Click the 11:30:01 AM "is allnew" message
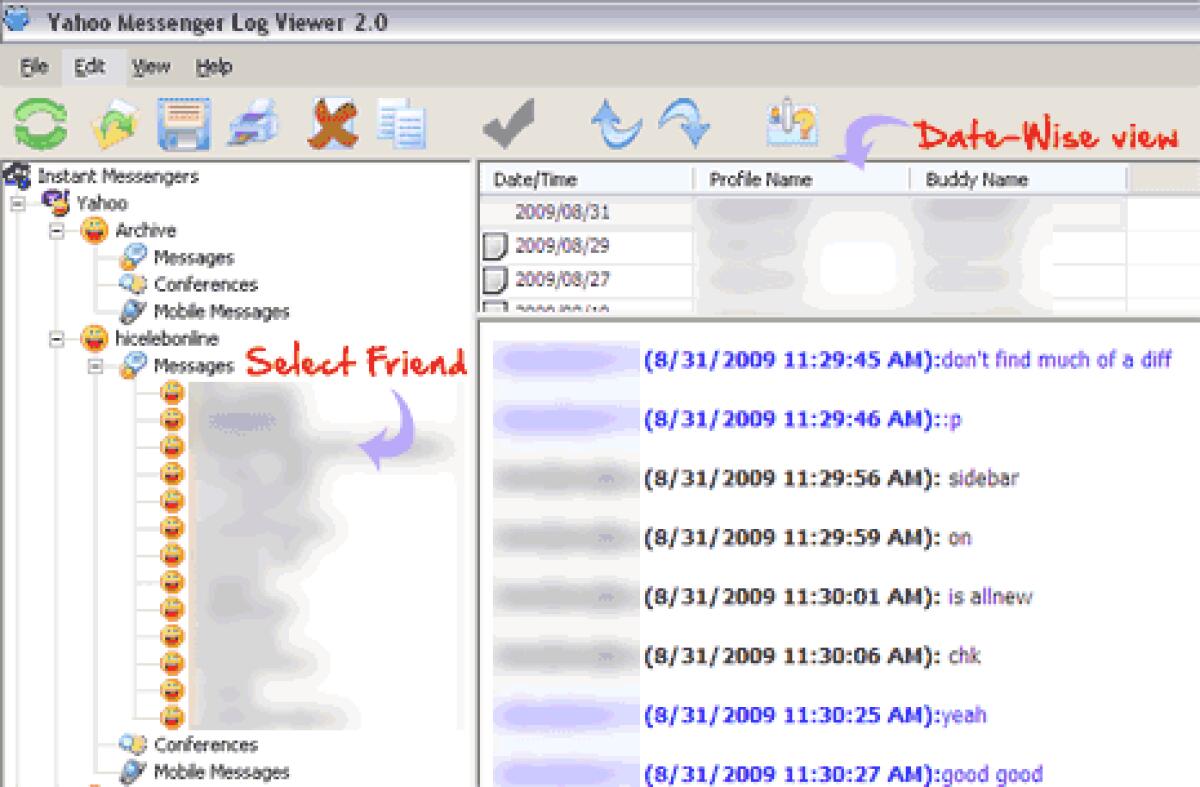The height and width of the screenshot is (787, 1200). [x=990, y=597]
